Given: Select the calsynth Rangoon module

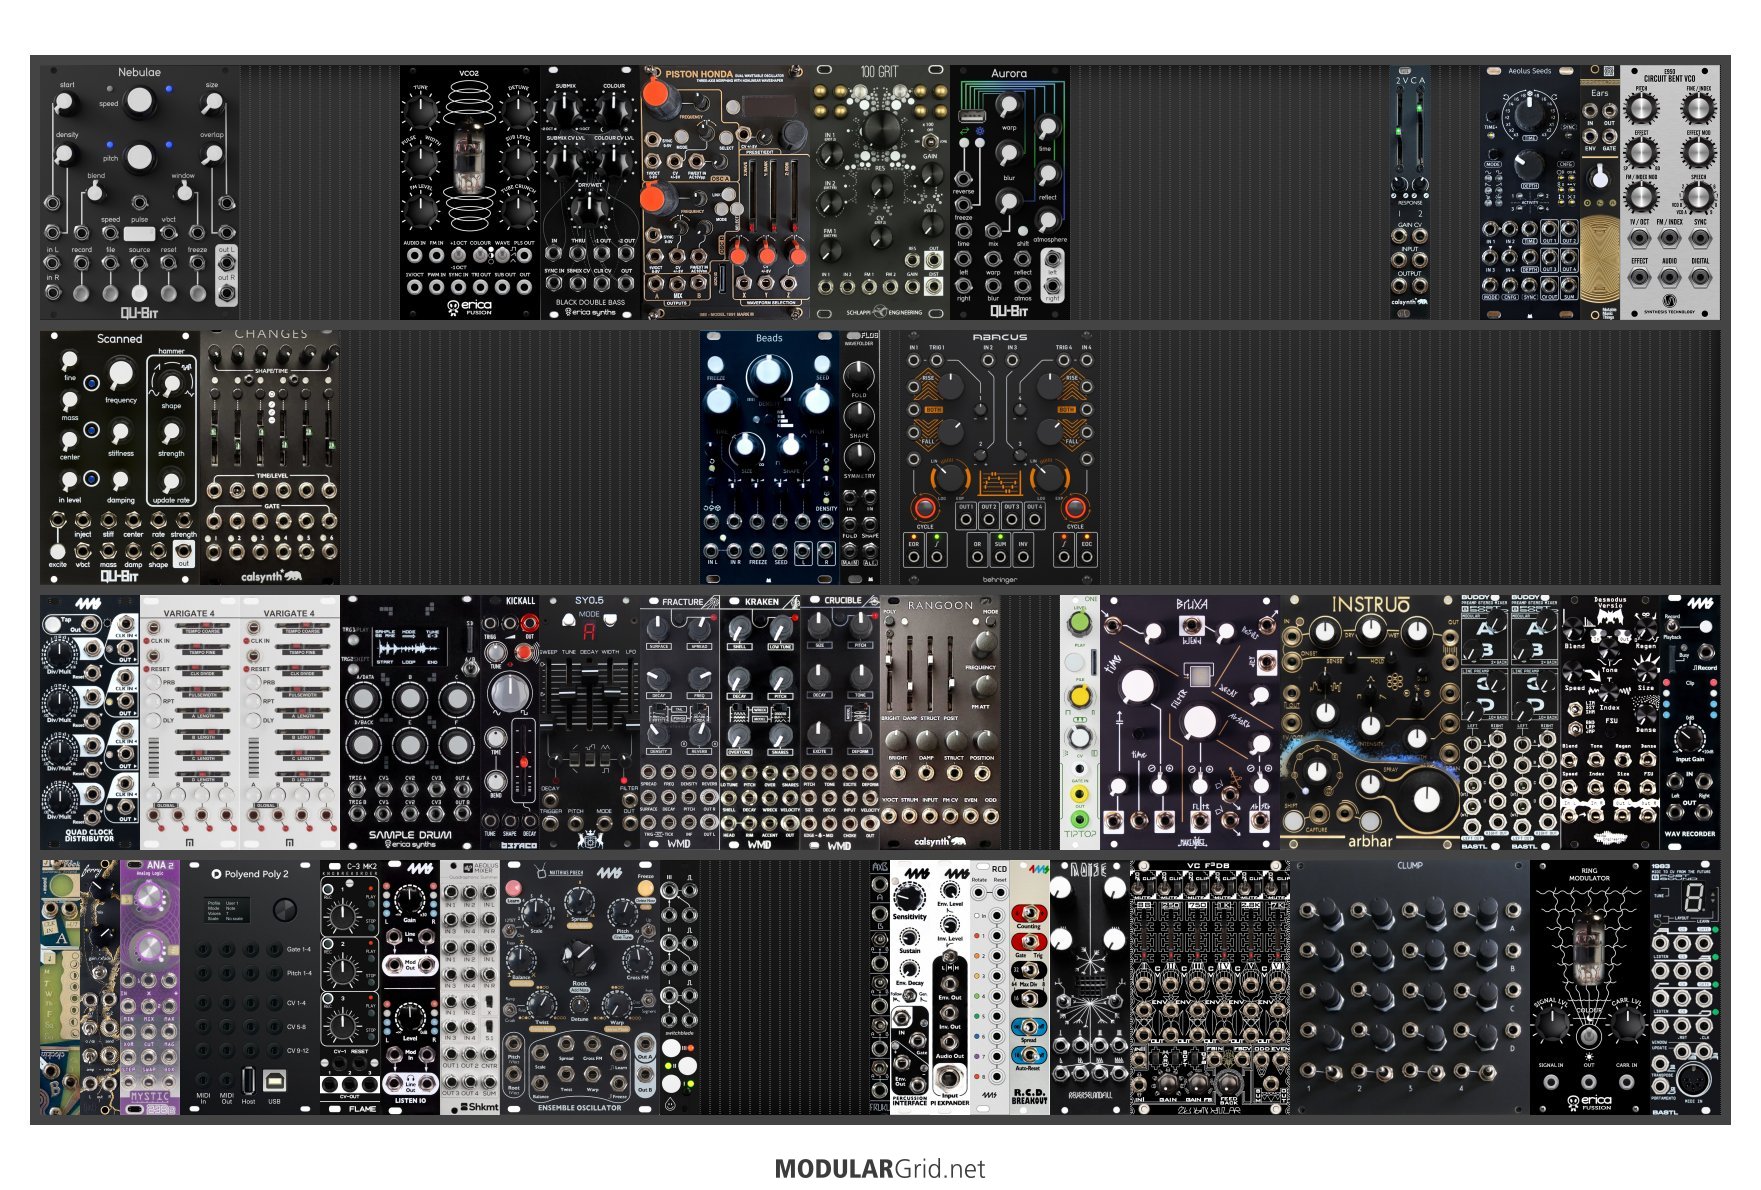Looking at the screenshot, I should (x=940, y=722).
